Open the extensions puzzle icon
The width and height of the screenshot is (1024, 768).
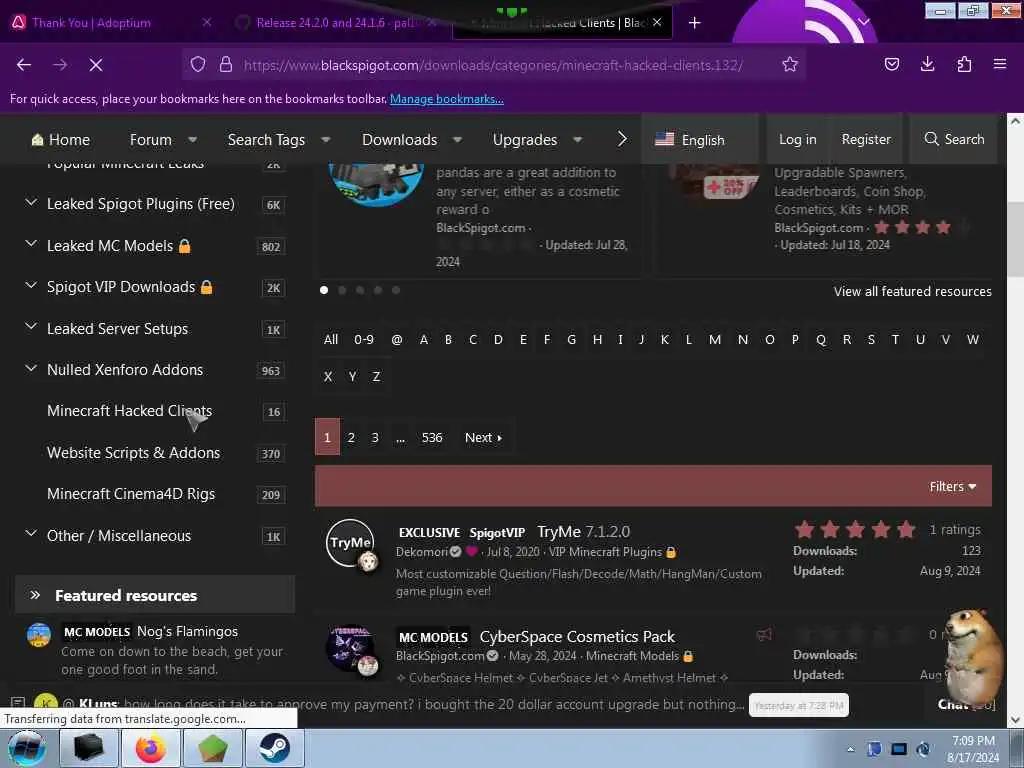[x=964, y=64]
